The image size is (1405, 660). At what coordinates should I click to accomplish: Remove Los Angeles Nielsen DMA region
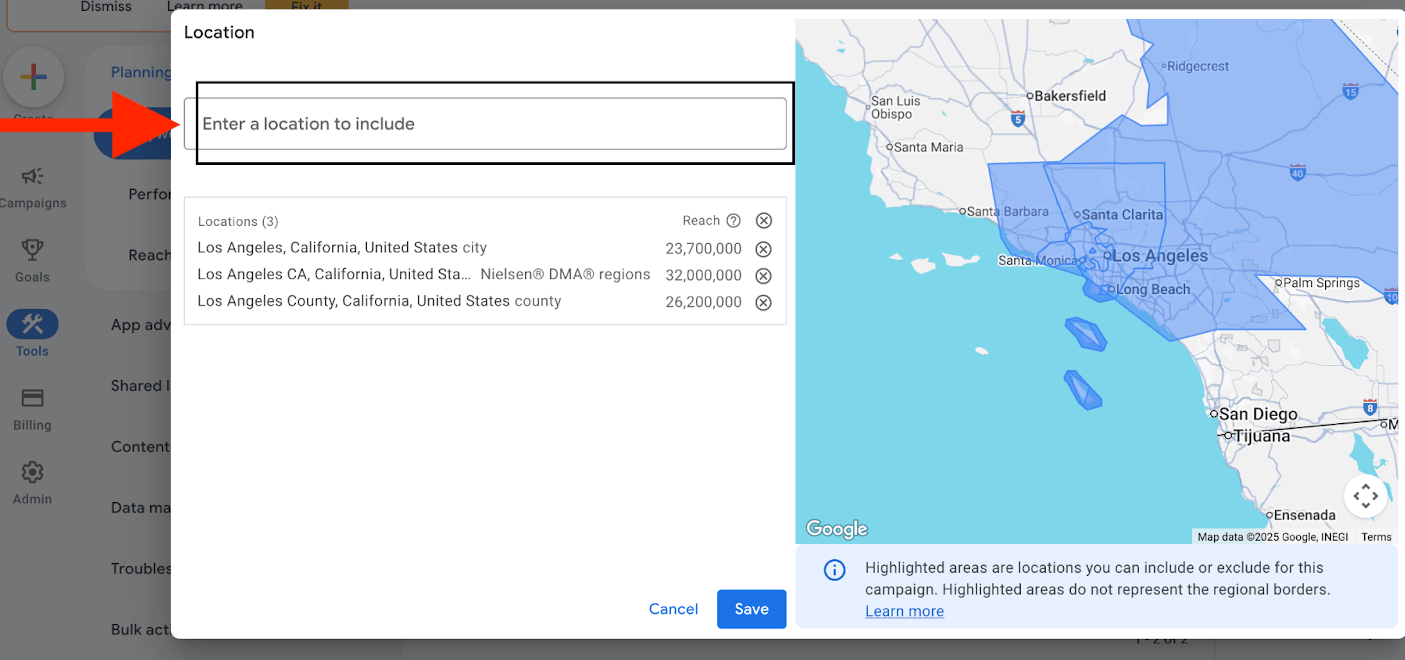click(x=763, y=276)
